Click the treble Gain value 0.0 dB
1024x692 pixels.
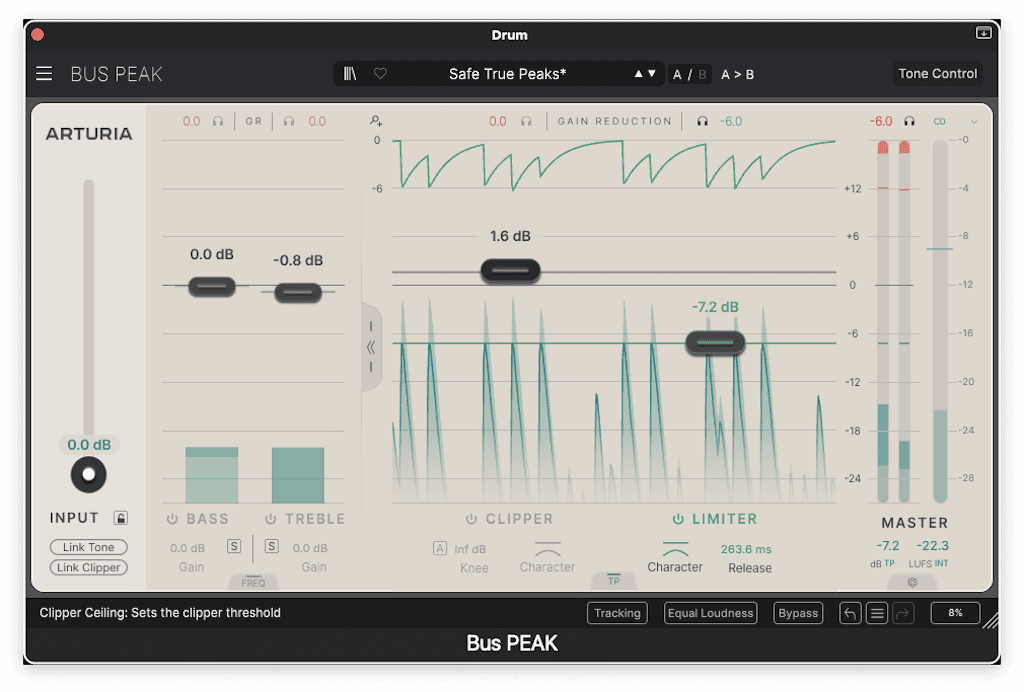click(310, 548)
